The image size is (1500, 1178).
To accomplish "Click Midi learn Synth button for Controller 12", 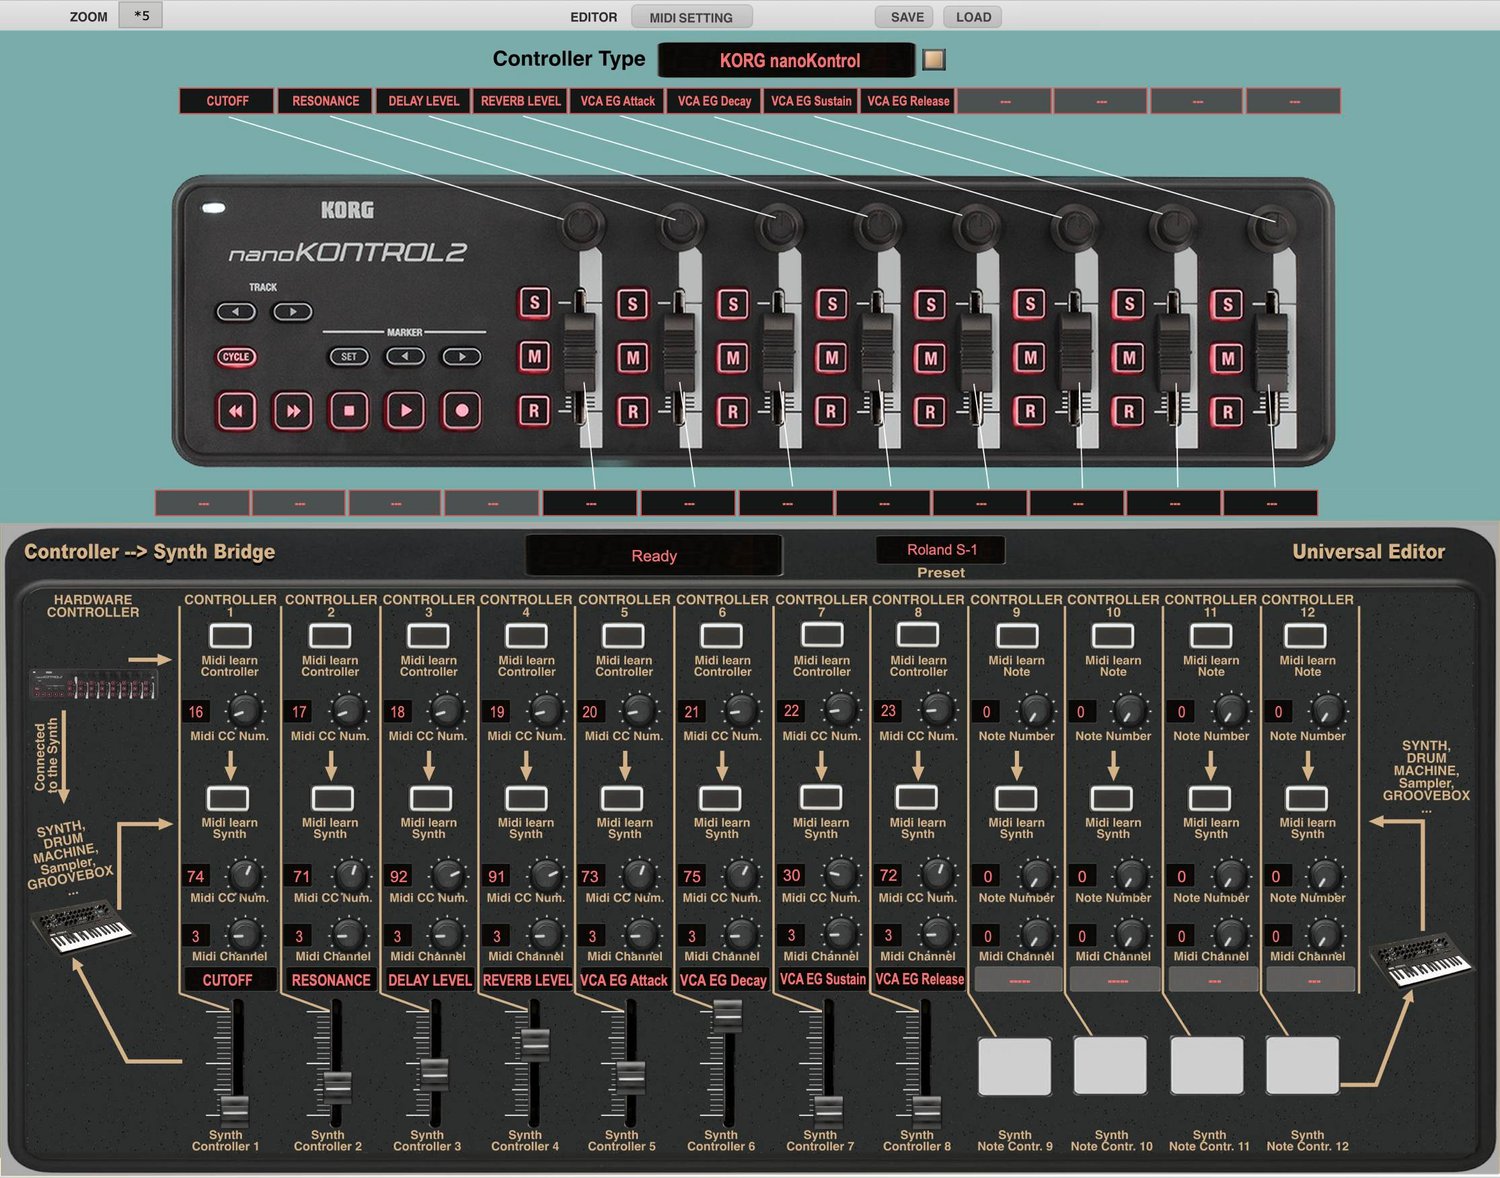I will tap(1307, 798).
